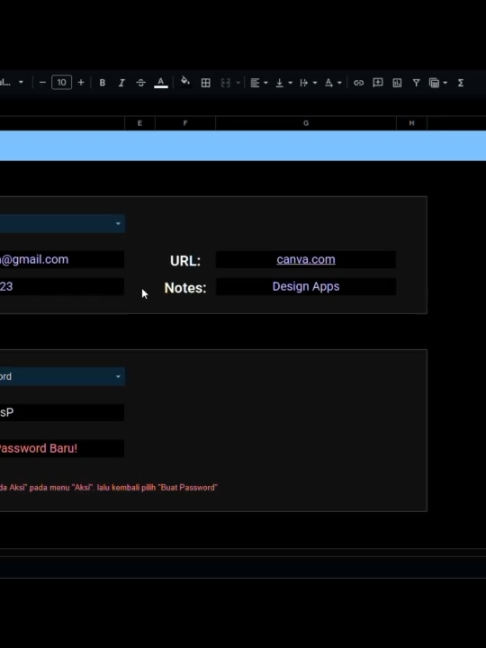The image size is (486, 648).
Task: Open the upper blue dropdown cell
Action: (x=62, y=224)
